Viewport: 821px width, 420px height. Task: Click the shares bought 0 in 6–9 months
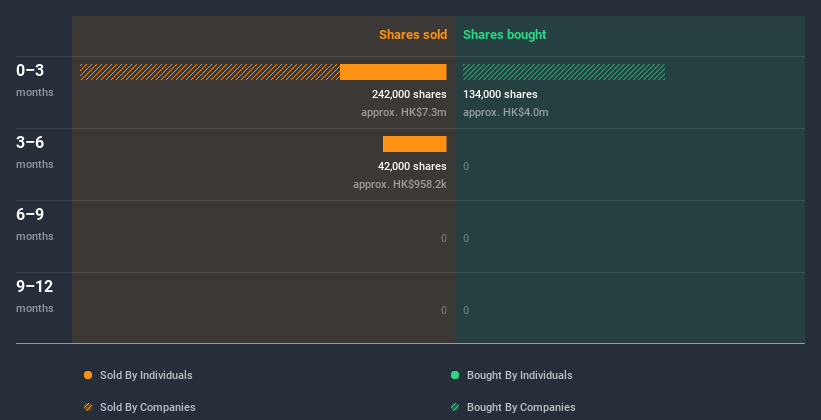coord(466,238)
